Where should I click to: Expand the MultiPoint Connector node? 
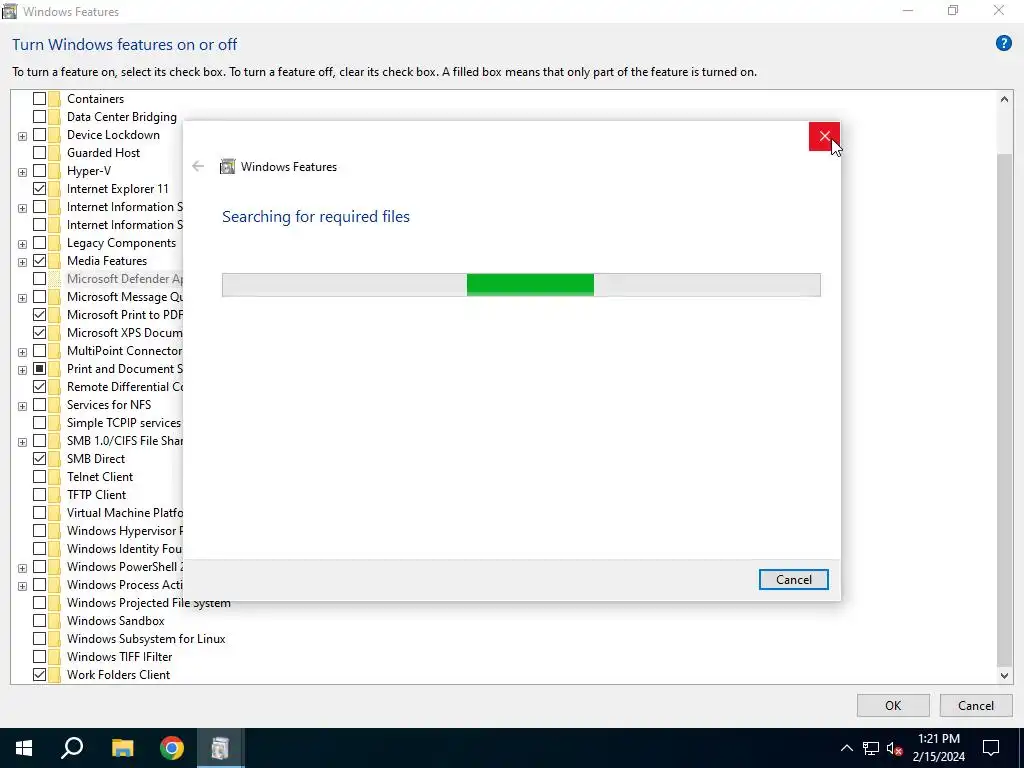22,352
